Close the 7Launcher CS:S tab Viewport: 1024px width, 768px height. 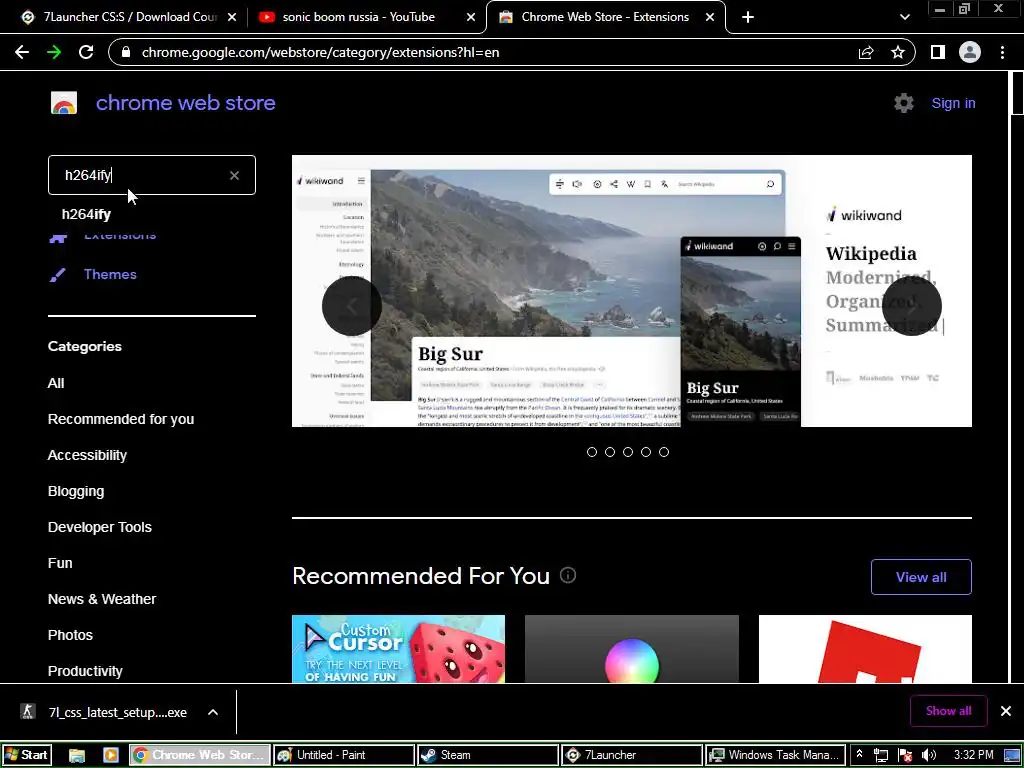[x=232, y=17]
